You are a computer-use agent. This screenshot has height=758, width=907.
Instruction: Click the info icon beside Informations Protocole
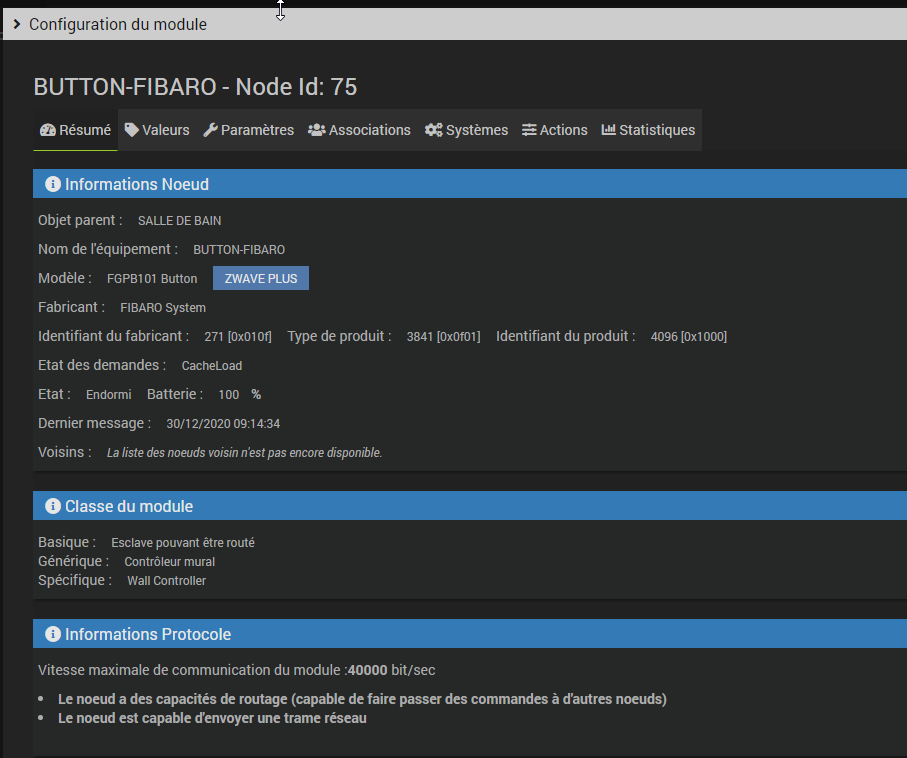(53, 634)
